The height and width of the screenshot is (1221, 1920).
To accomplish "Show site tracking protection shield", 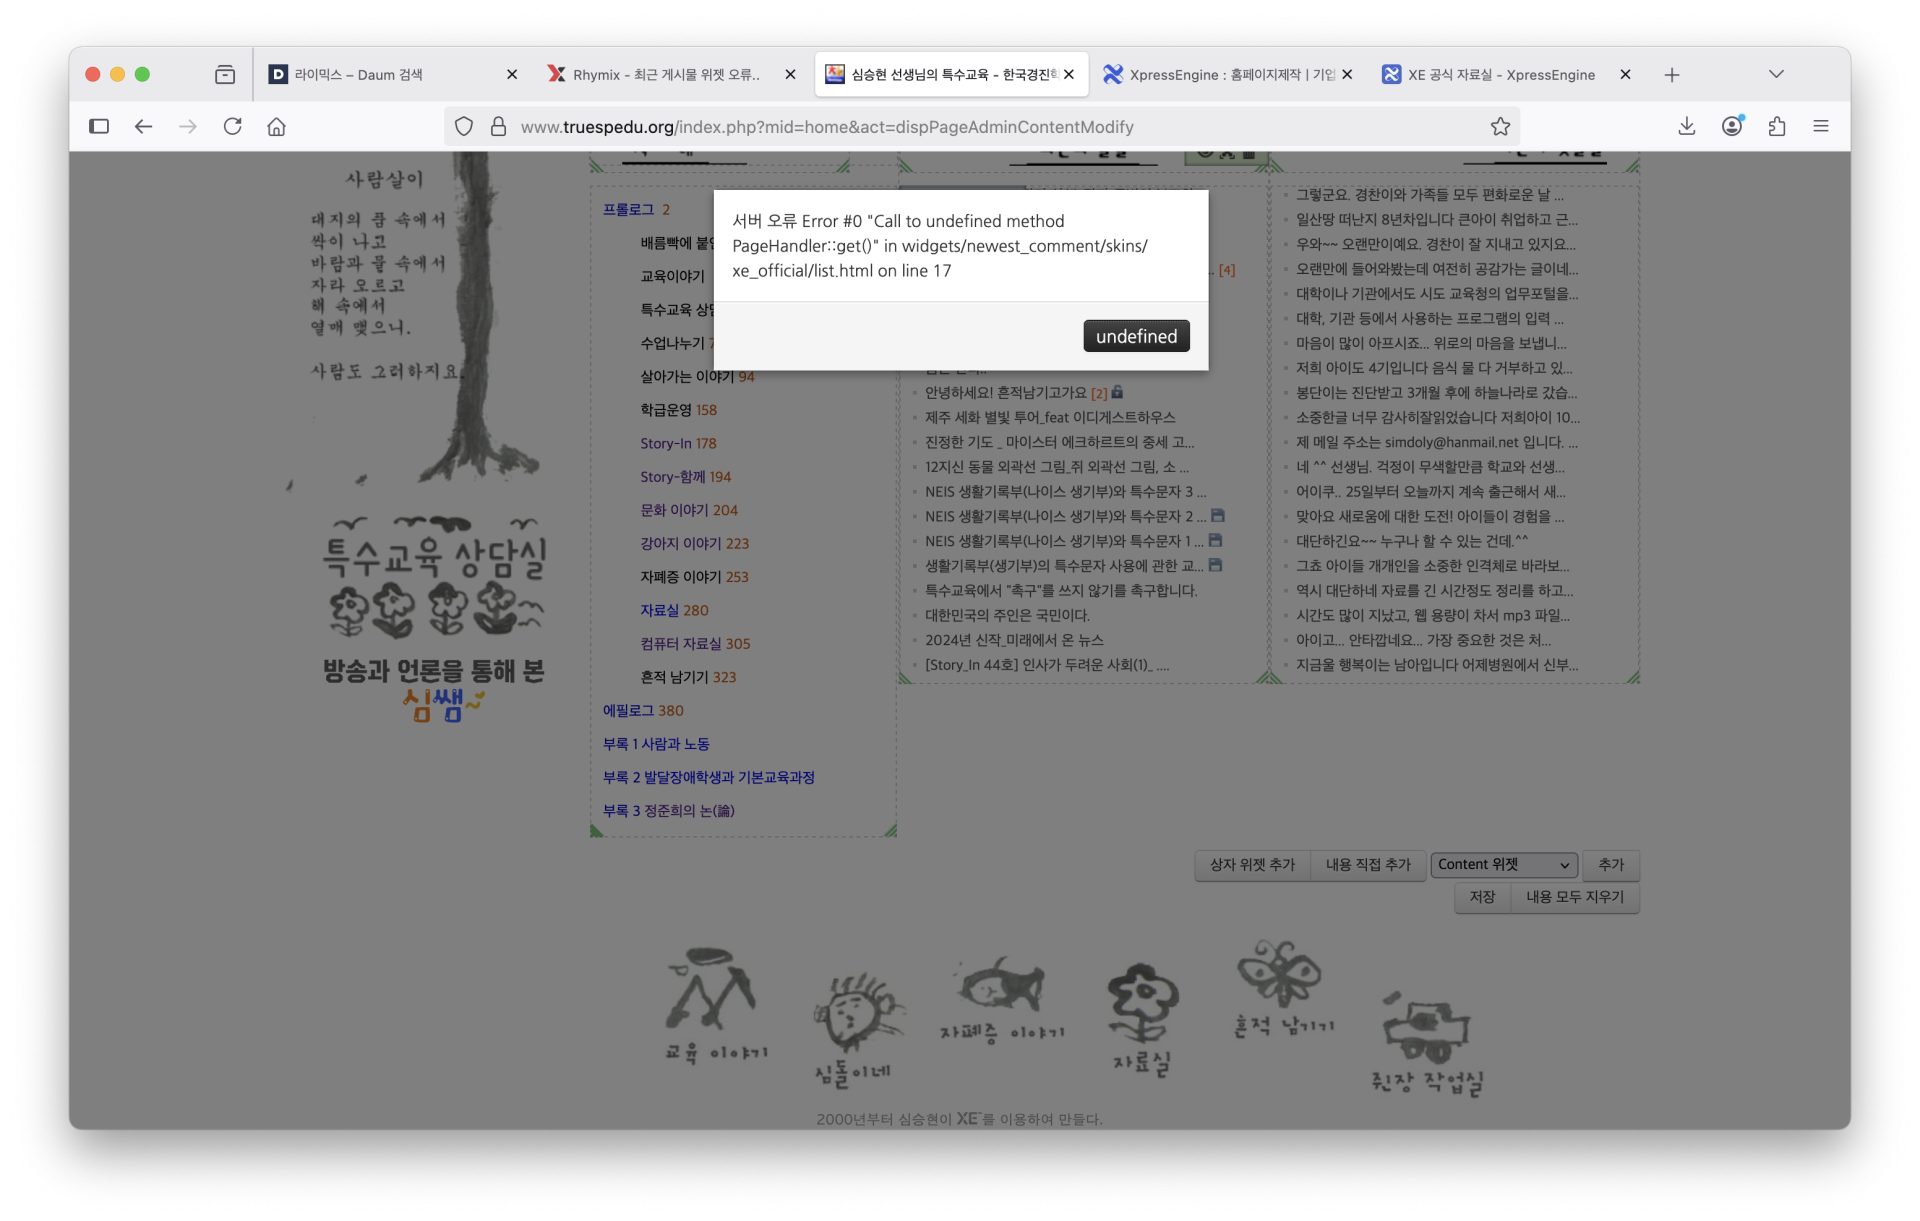I will click(464, 126).
